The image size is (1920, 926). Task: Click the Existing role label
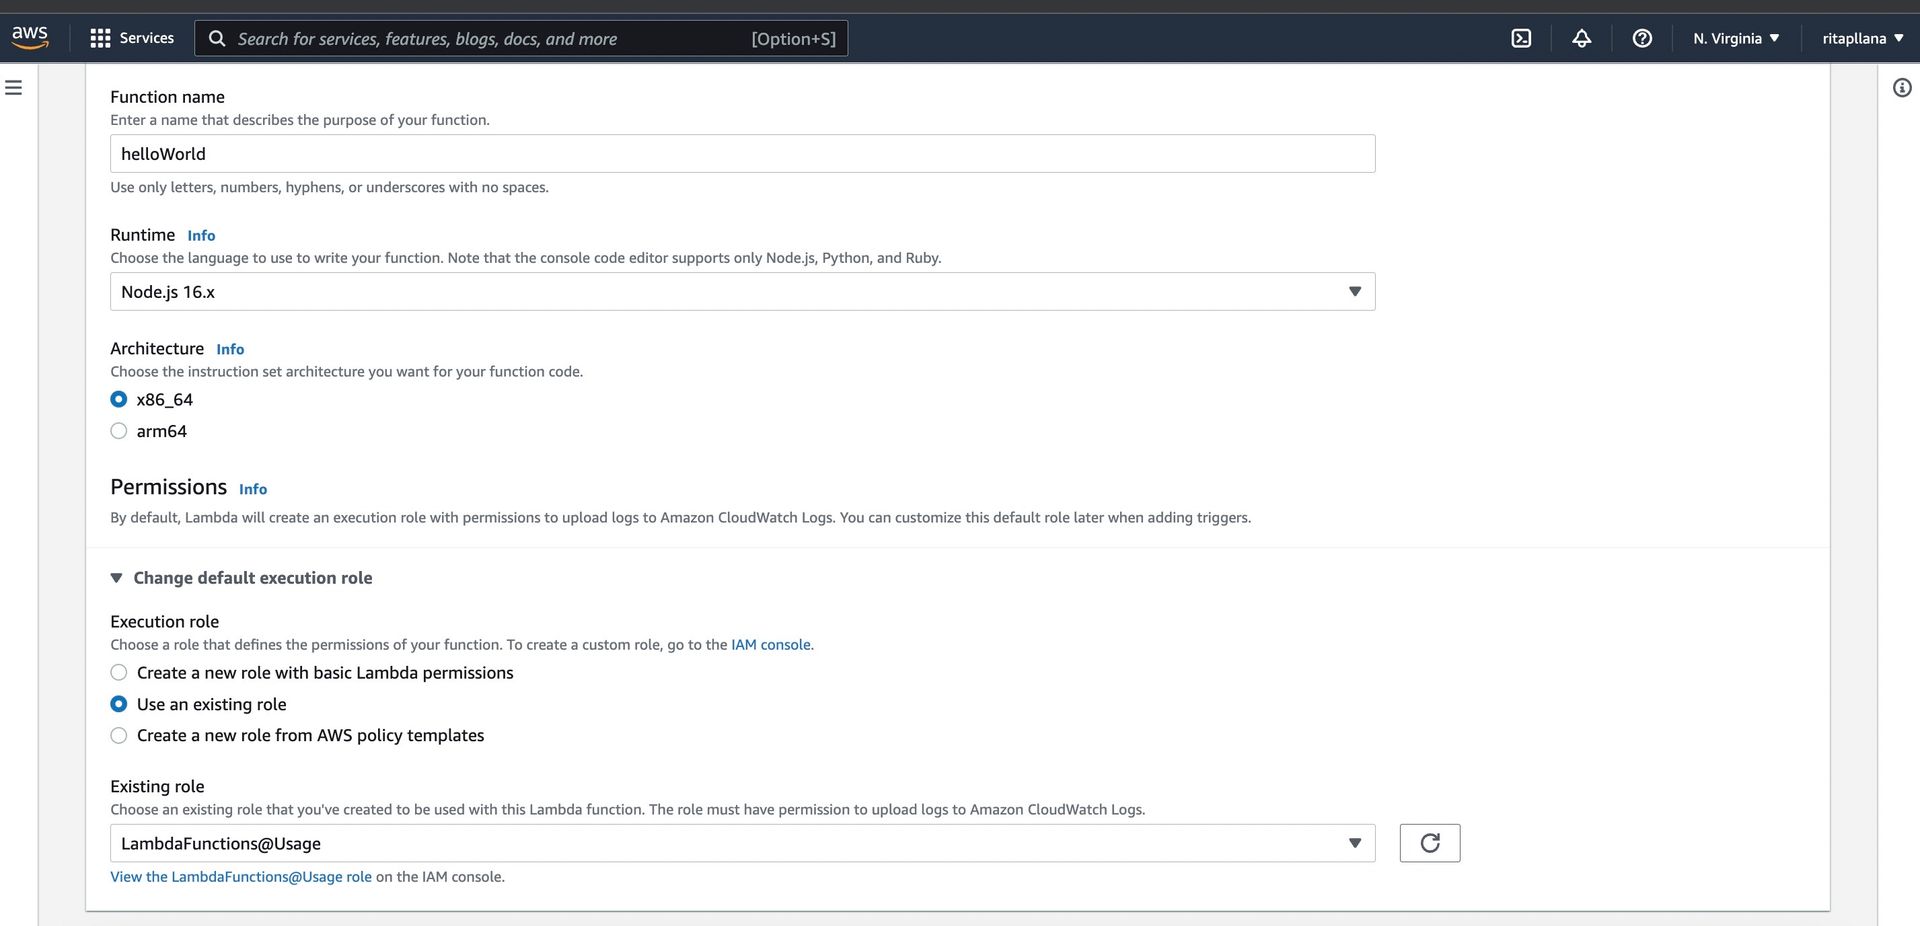coord(157,786)
